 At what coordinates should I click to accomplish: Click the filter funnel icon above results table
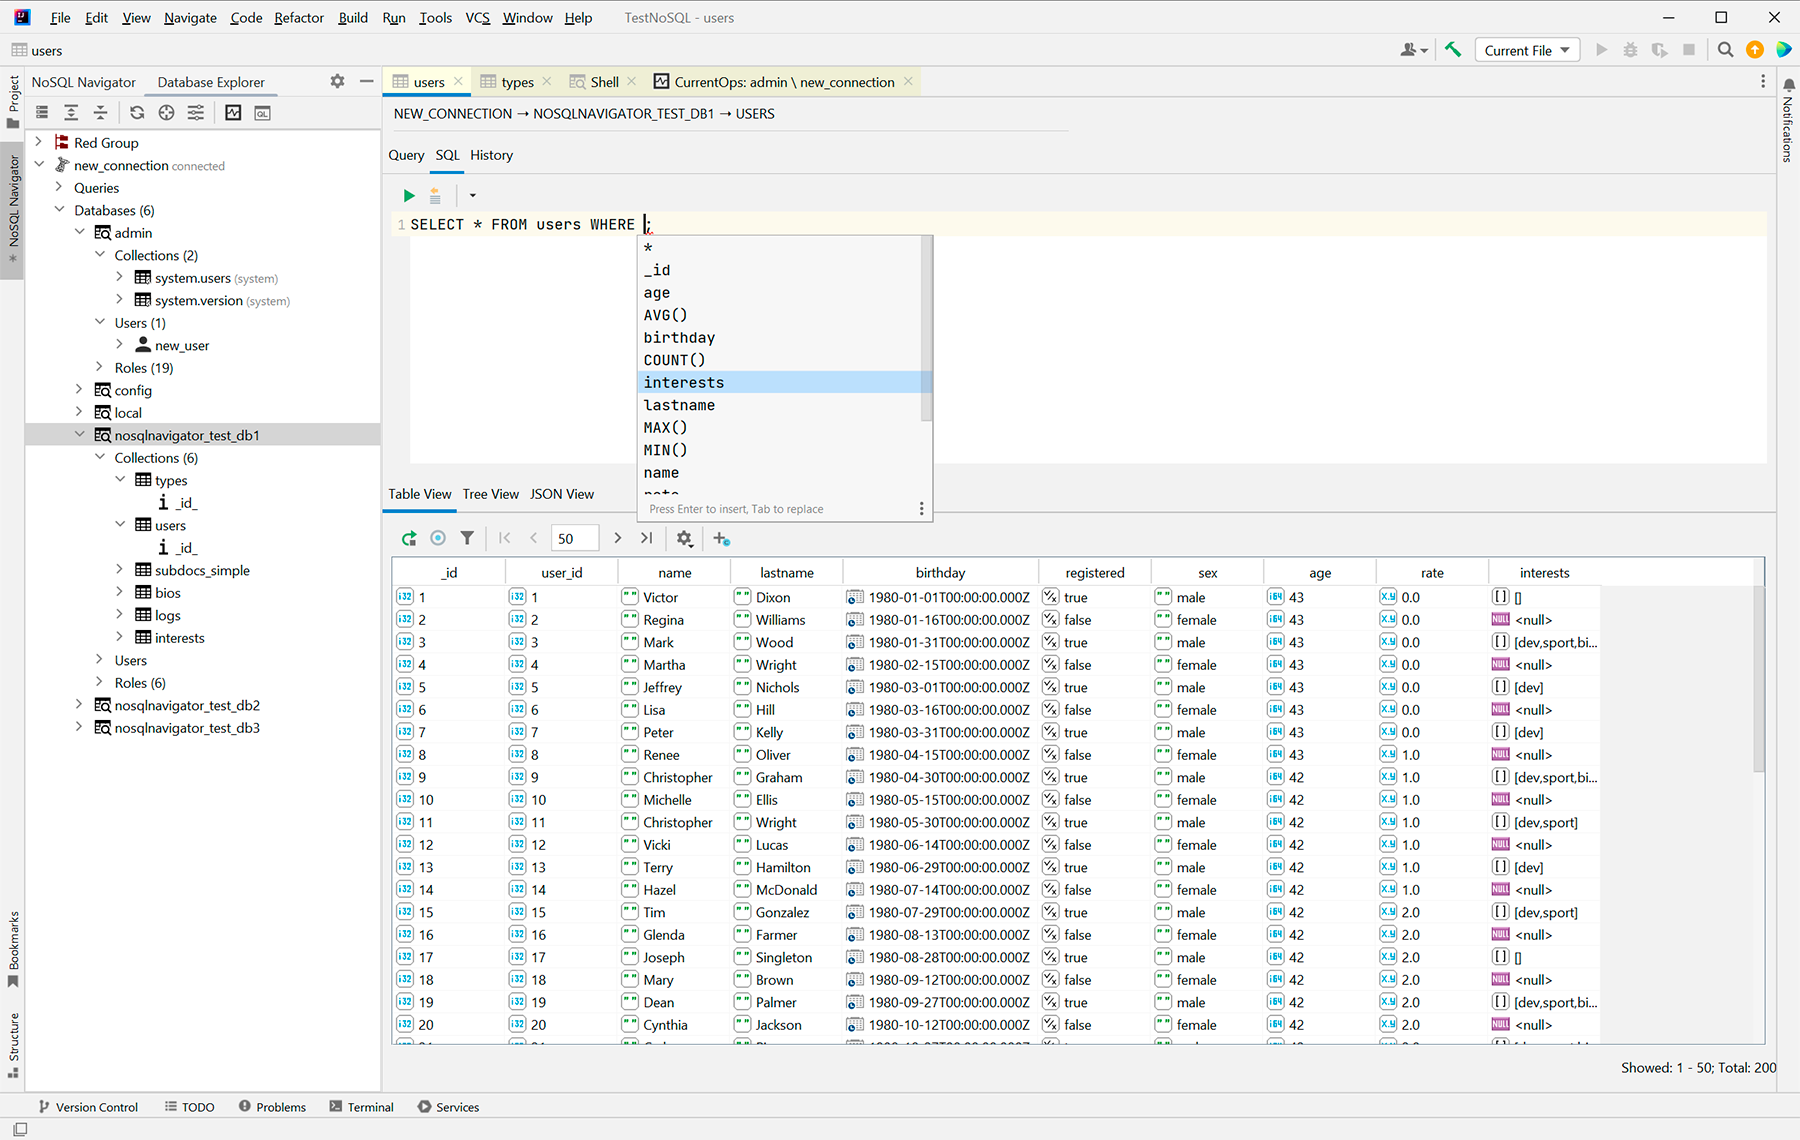[467, 538]
